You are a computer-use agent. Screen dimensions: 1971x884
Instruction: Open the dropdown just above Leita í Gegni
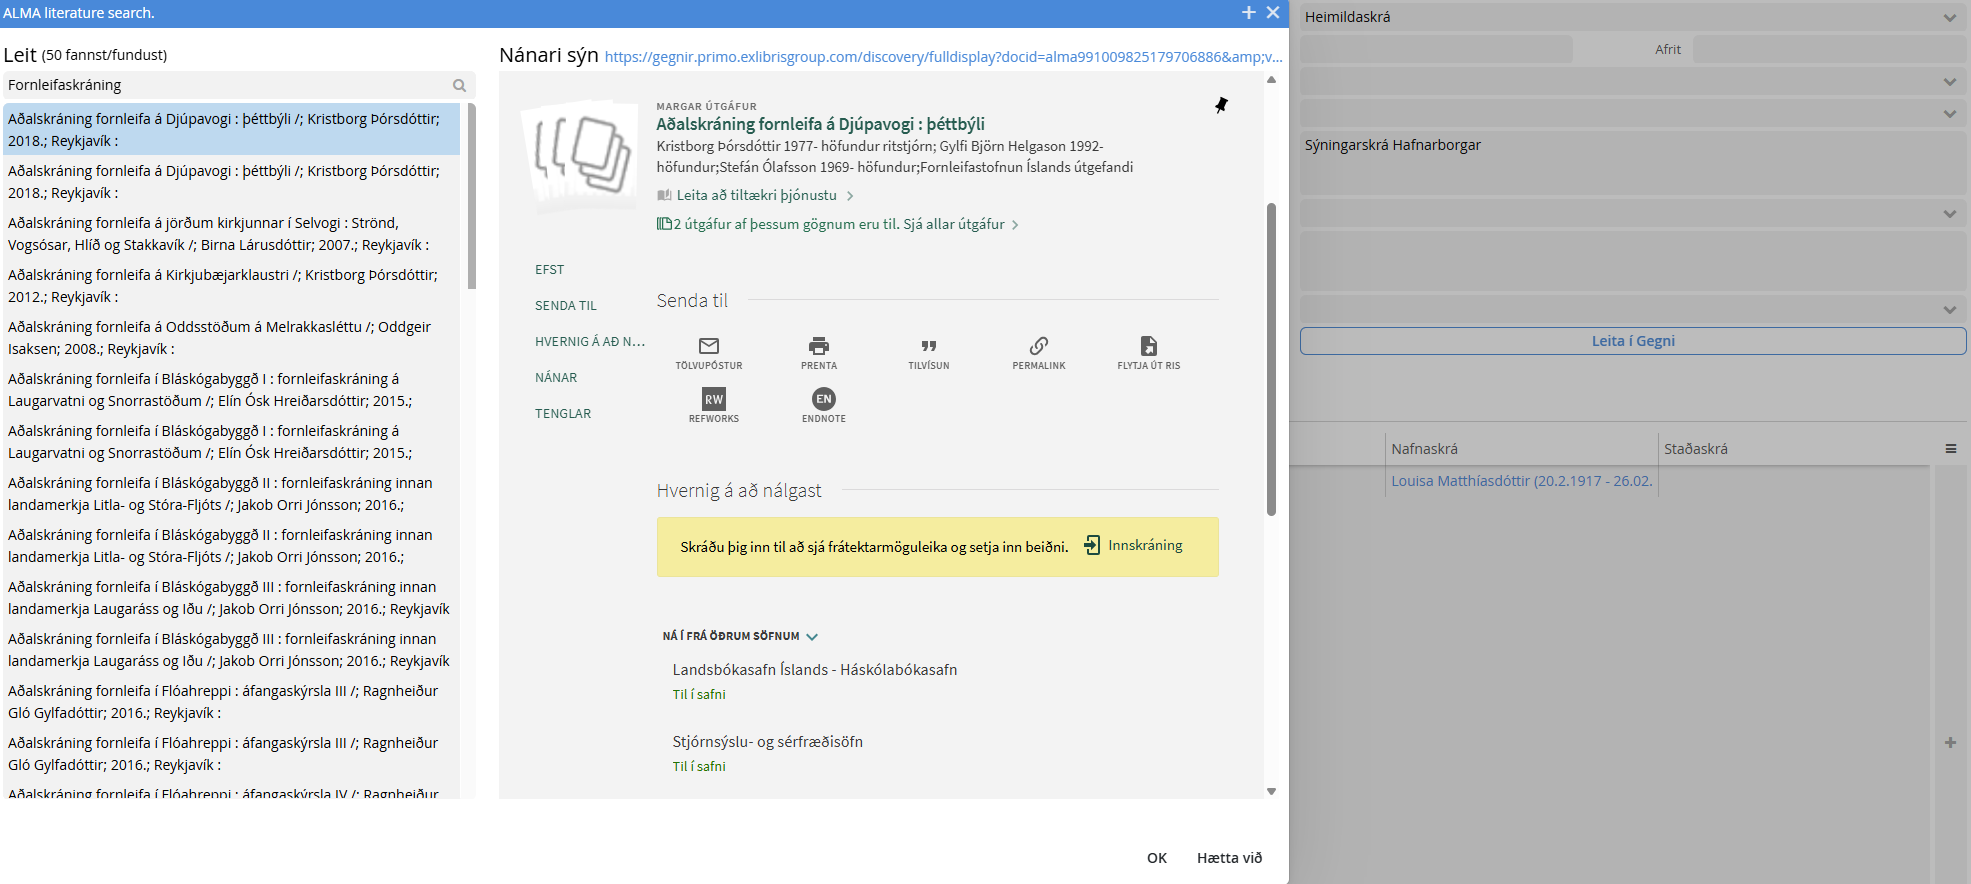point(1950,310)
